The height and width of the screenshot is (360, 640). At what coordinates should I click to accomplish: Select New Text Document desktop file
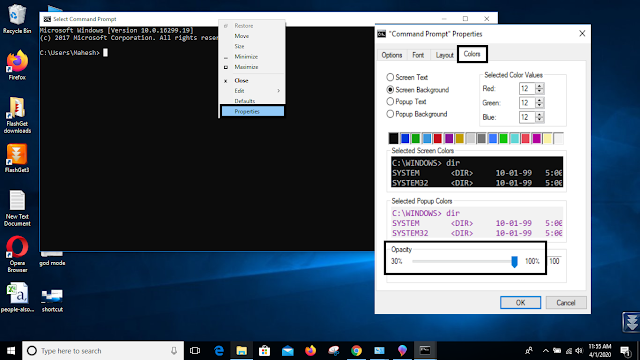tap(17, 208)
